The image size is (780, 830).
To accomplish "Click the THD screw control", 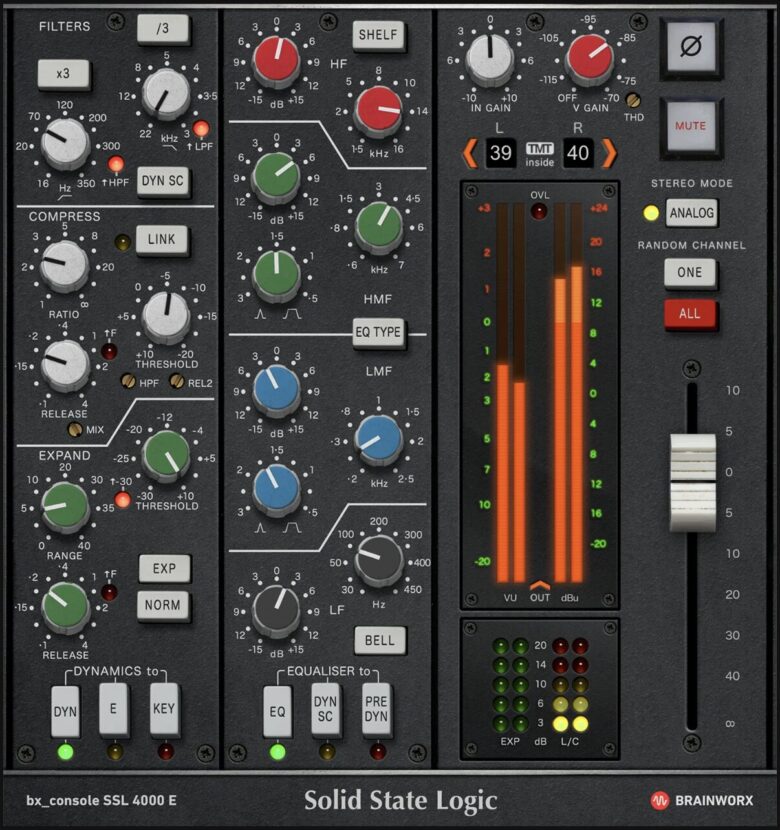I will tap(634, 106).
